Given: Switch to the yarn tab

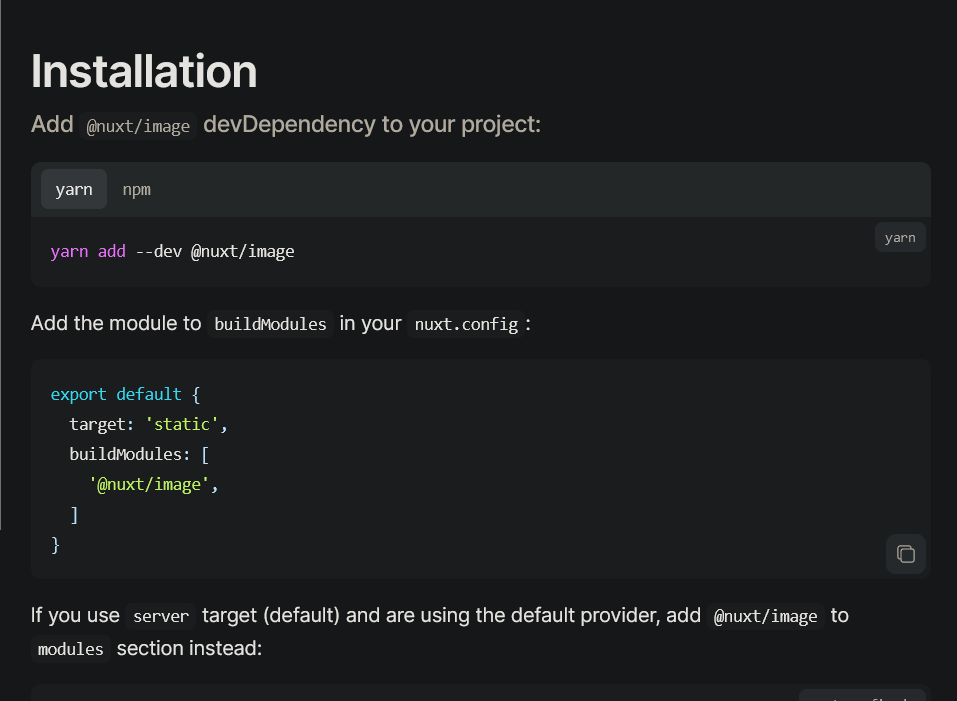Looking at the screenshot, I should click(x=74, y=190).
